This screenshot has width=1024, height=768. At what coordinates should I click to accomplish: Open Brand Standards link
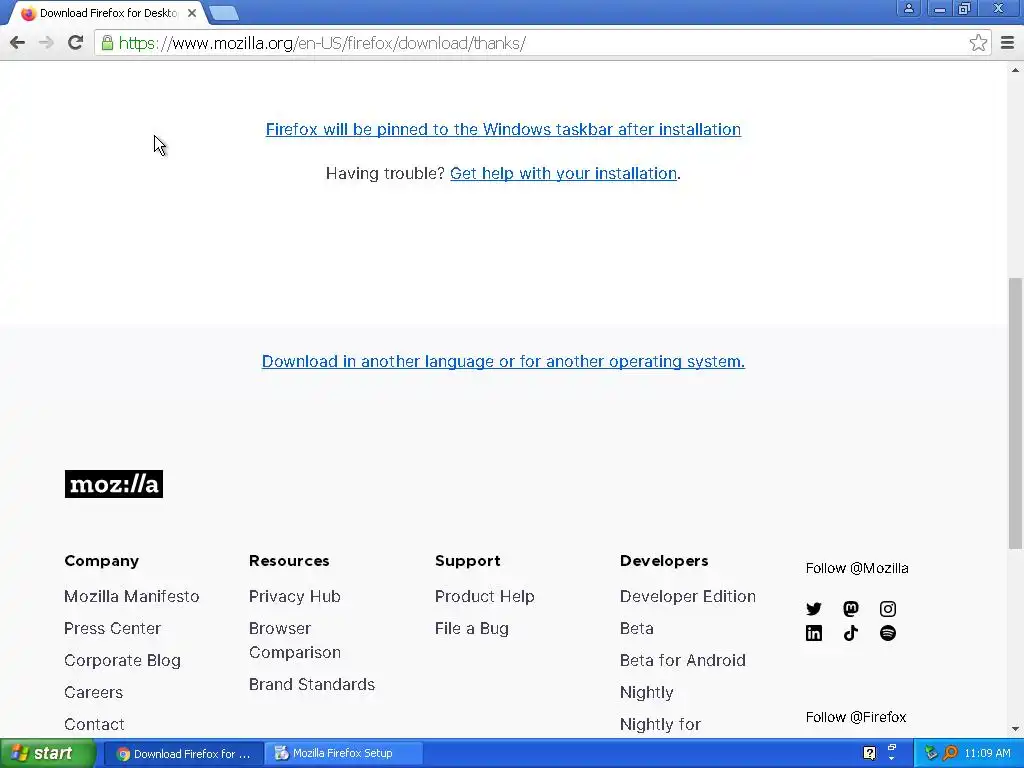[312, 684]
